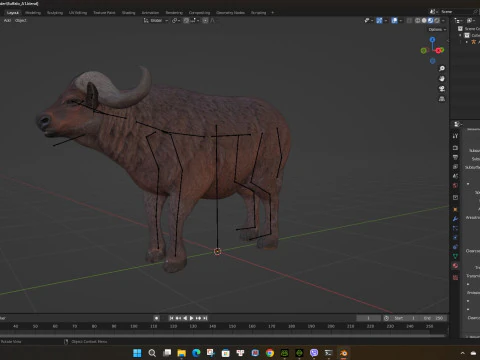Image resolution: width=480 pixels, height=360 pixels.
Task: Jump to the timeline start frame
Action: pyautogui.click(x=171, y=318)
